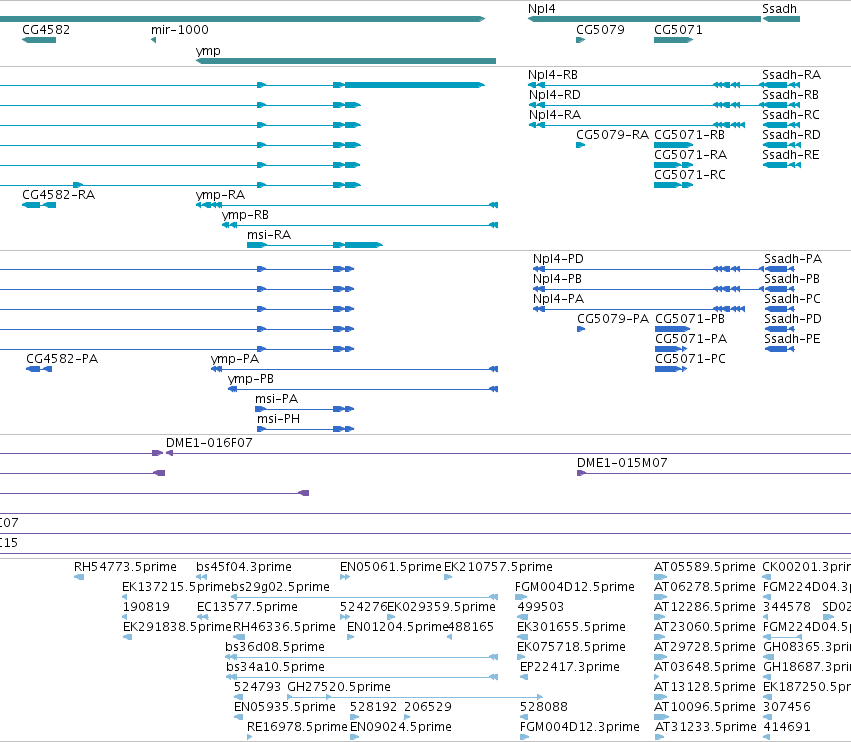The image size is (851, 742).
Task: Click the mir-1000 gene label
Action: (x=180, y=29)
